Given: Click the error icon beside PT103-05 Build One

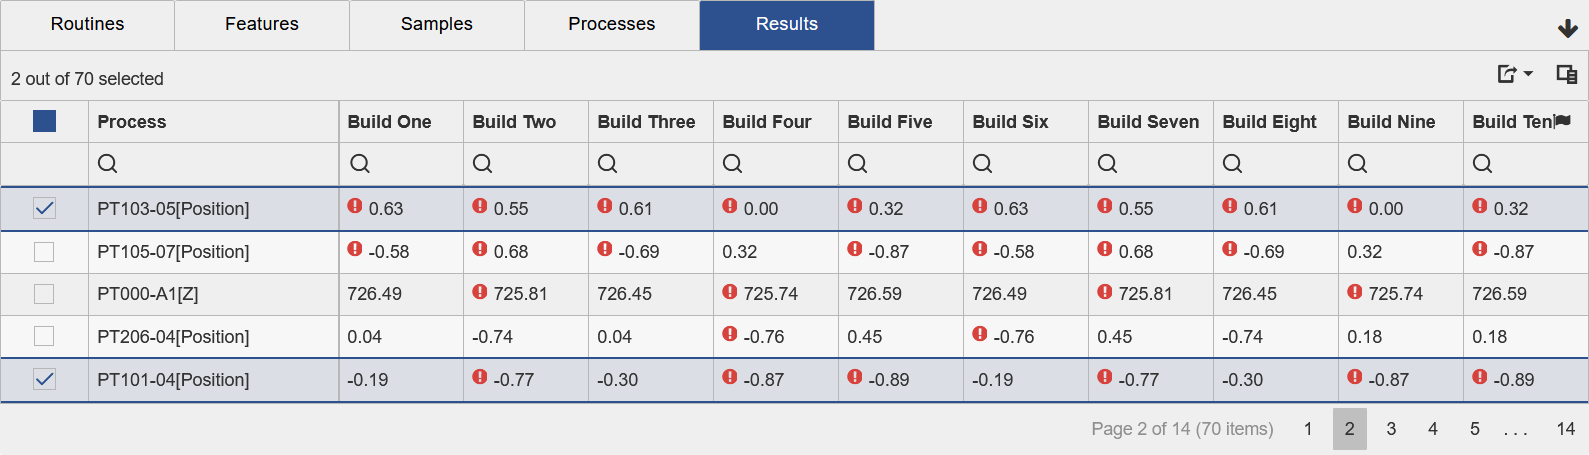Looking at the screenshot, I should pyautogui.click(x=355, y=206).
